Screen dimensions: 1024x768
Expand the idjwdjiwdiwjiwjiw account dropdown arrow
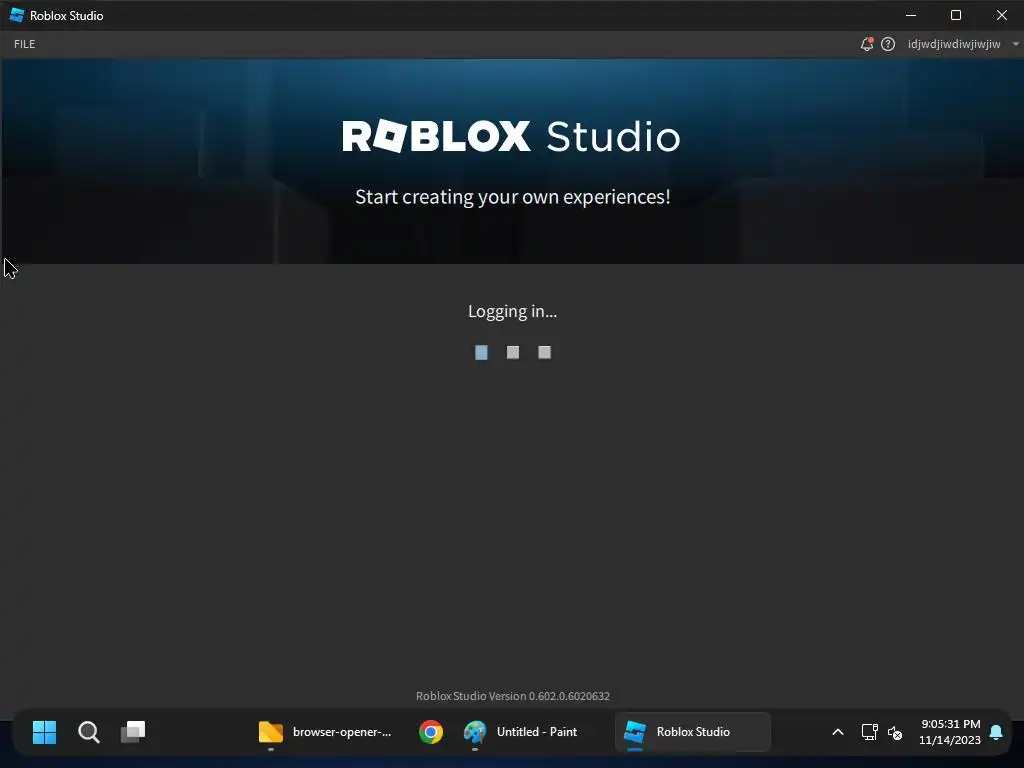(1016, 44)
